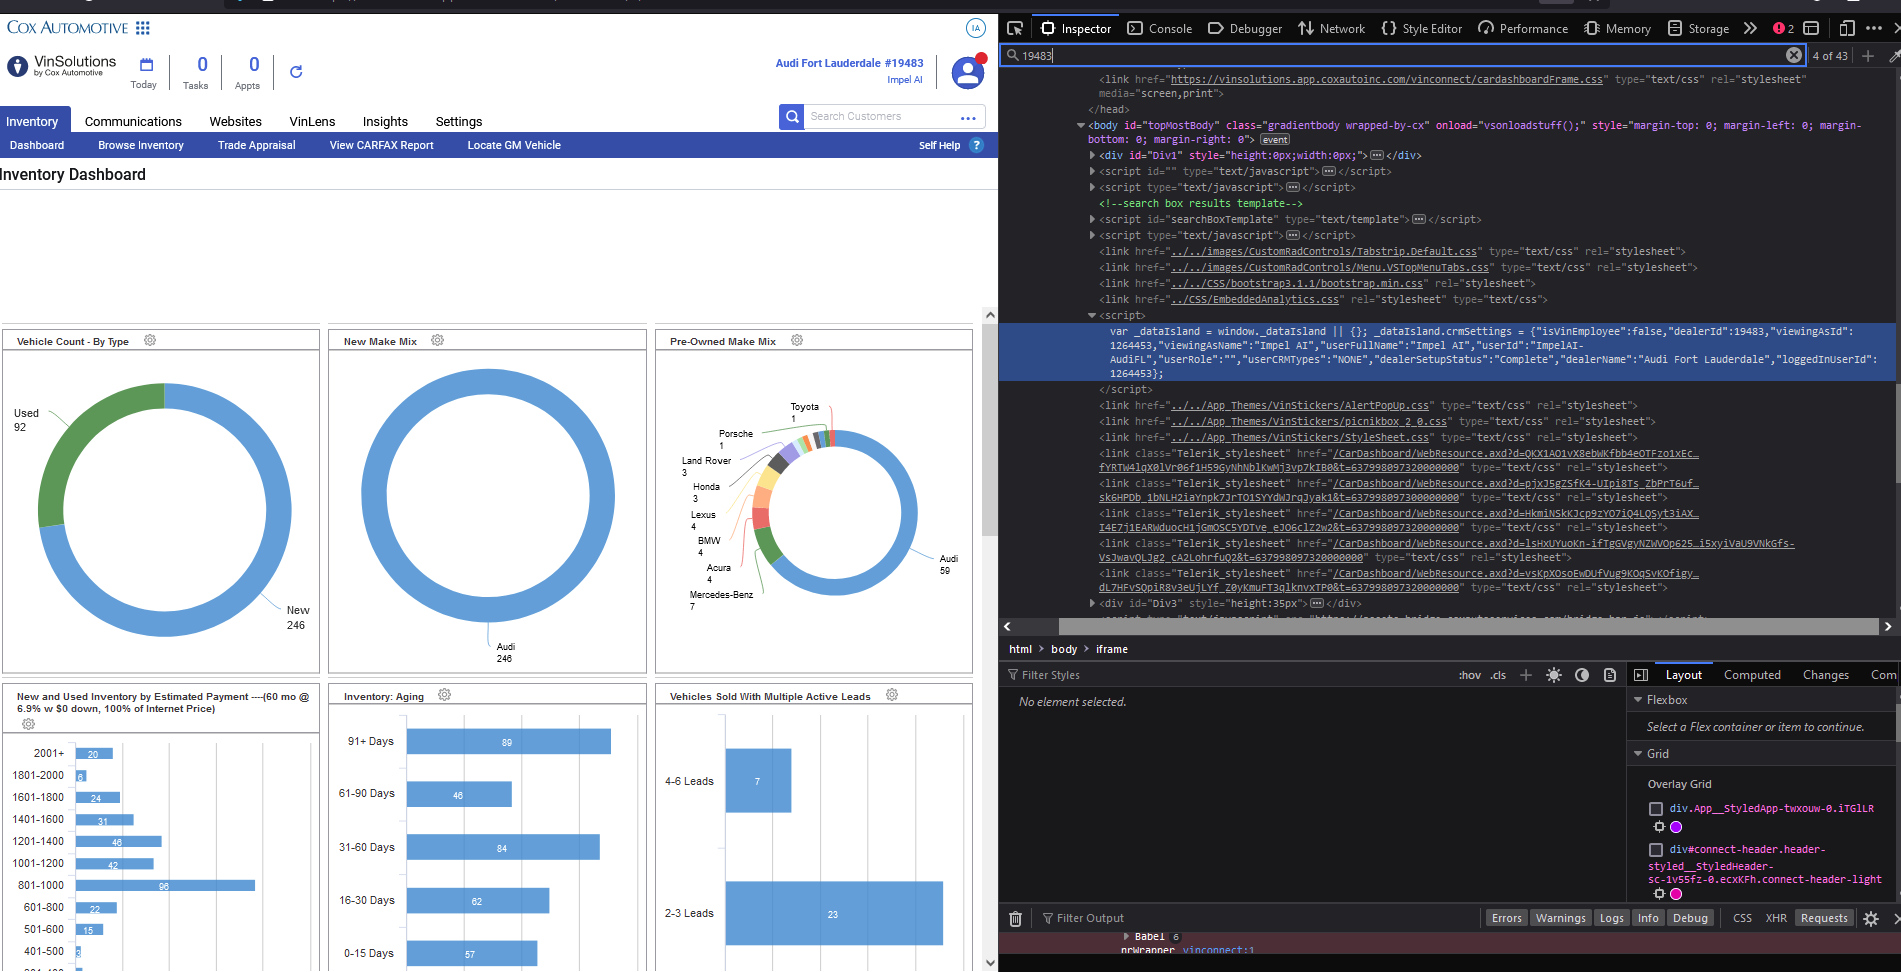Toggle Responsive Design Mode icon in DevTools
1901x972 pixels.
[x=1847, y=28]
